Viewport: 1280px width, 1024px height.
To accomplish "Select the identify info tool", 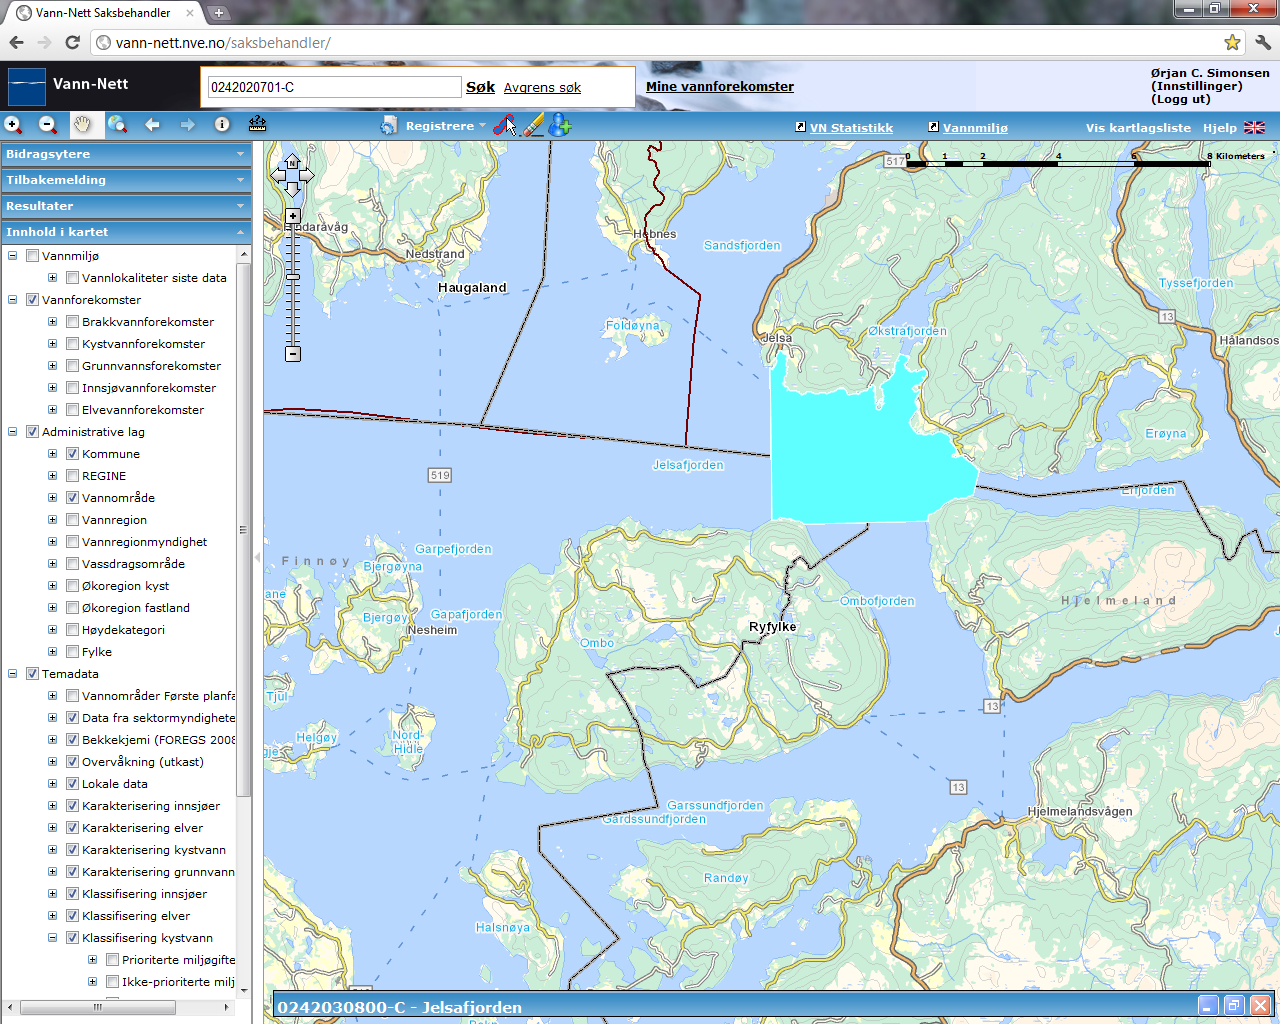I will pyautogui.click(x=222, y=125).
